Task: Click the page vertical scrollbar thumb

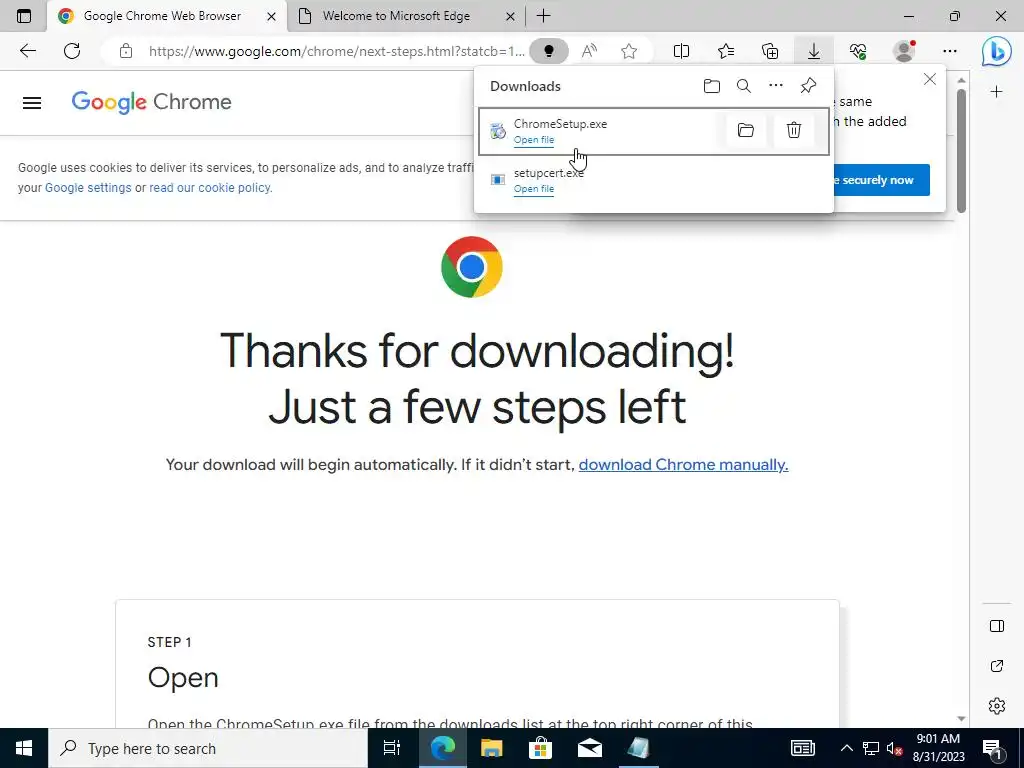Action: [961, 150]
